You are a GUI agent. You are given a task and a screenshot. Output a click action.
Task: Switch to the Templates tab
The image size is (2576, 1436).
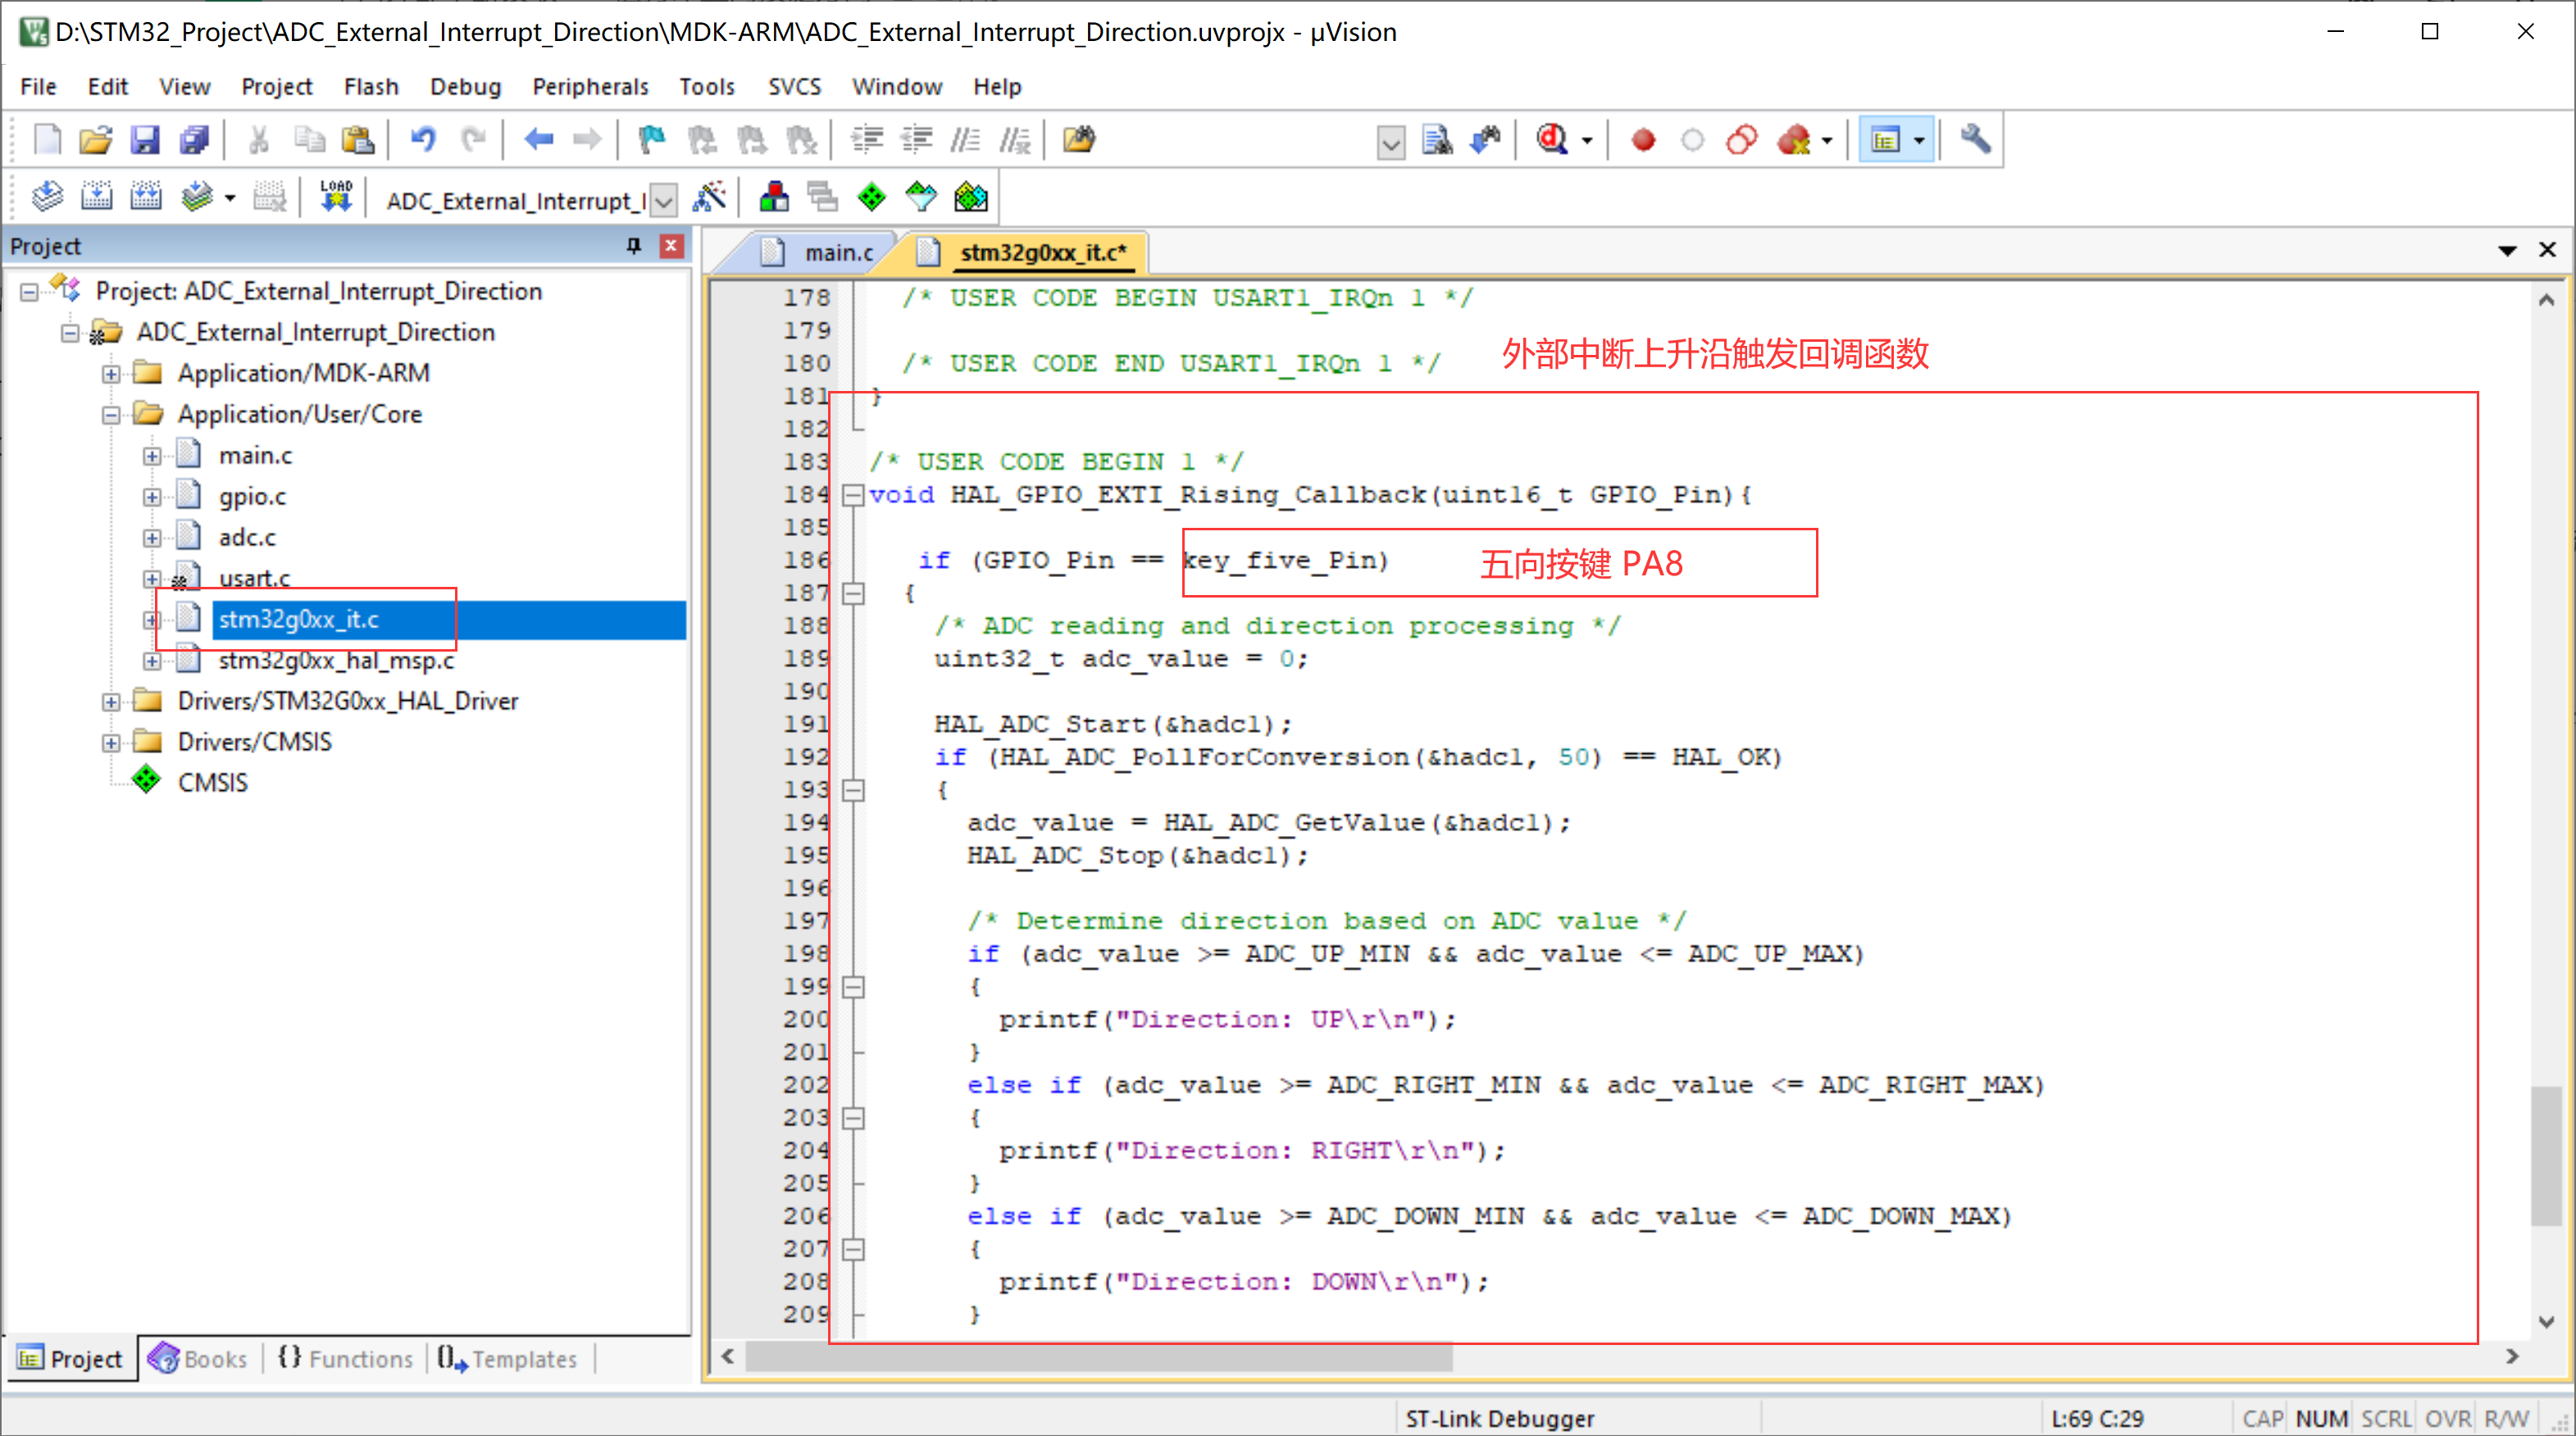pyautogui.click(x=507, y=1359)
